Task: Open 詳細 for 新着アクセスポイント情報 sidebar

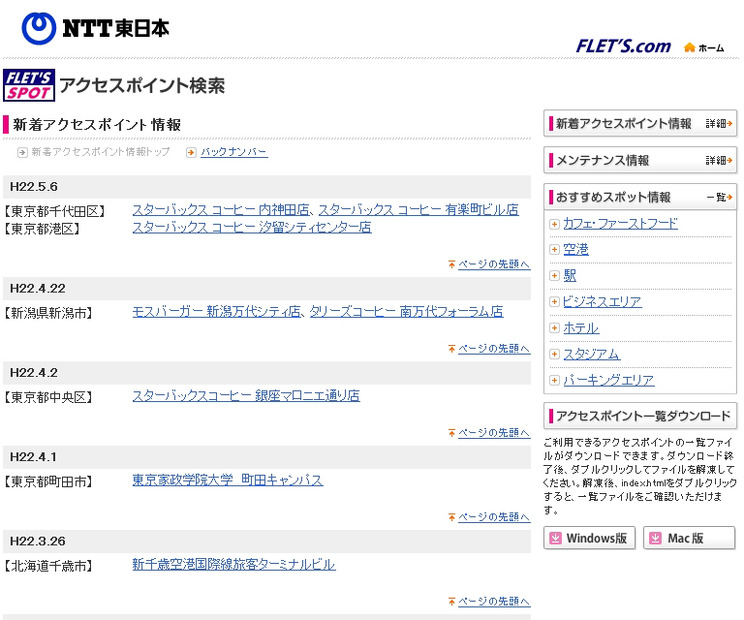Action: (x=719, y=124)
